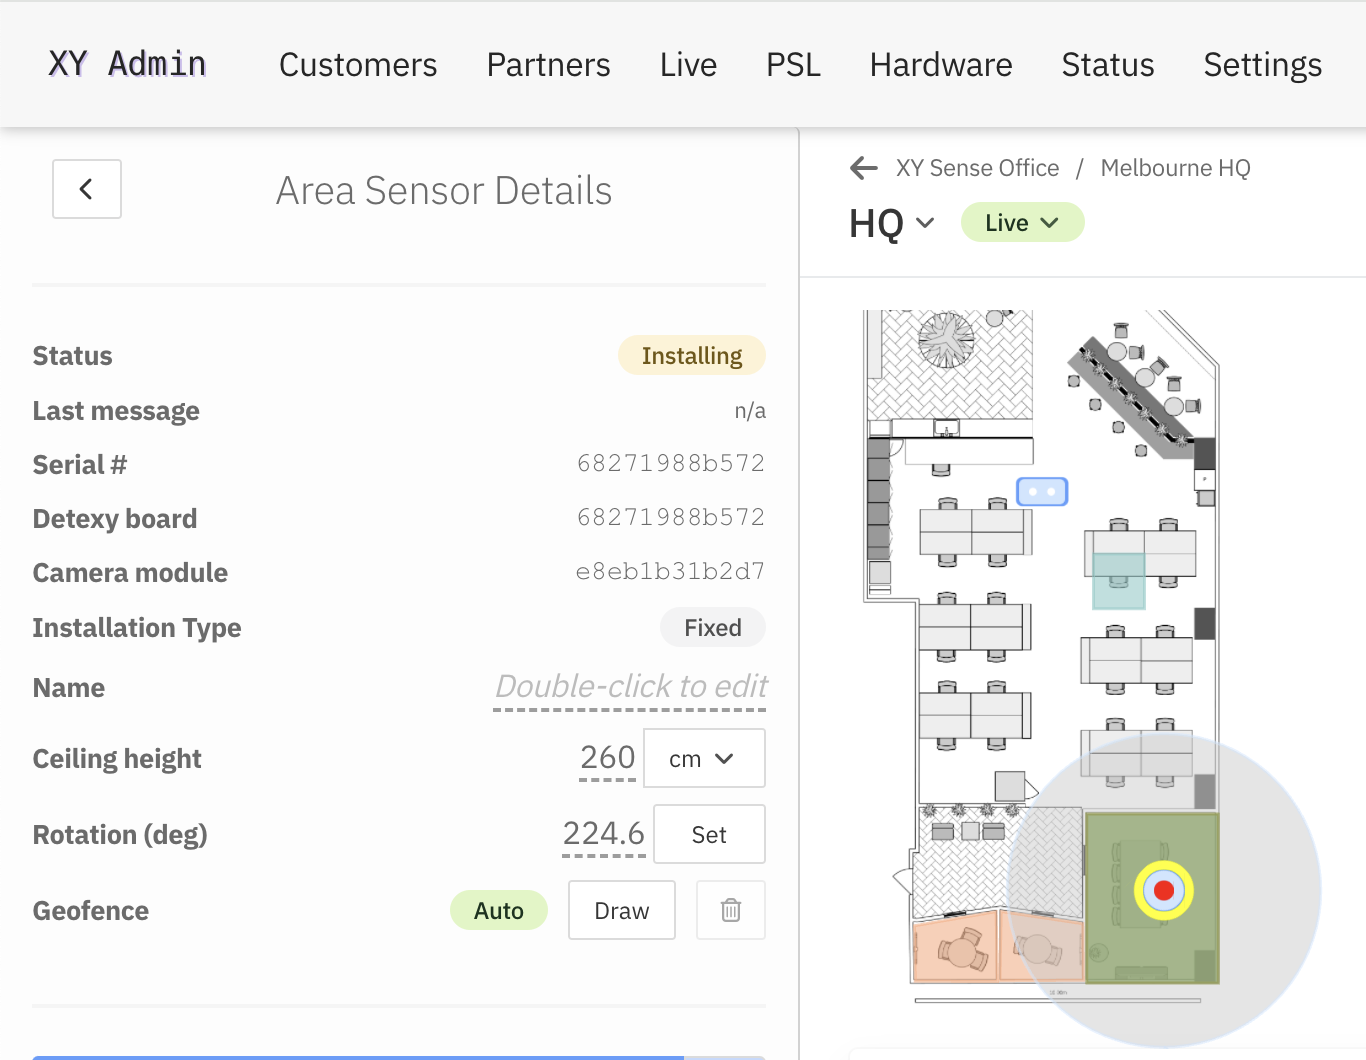Open the Status menu item
1366x1060 pixels.
[1108, 65]
